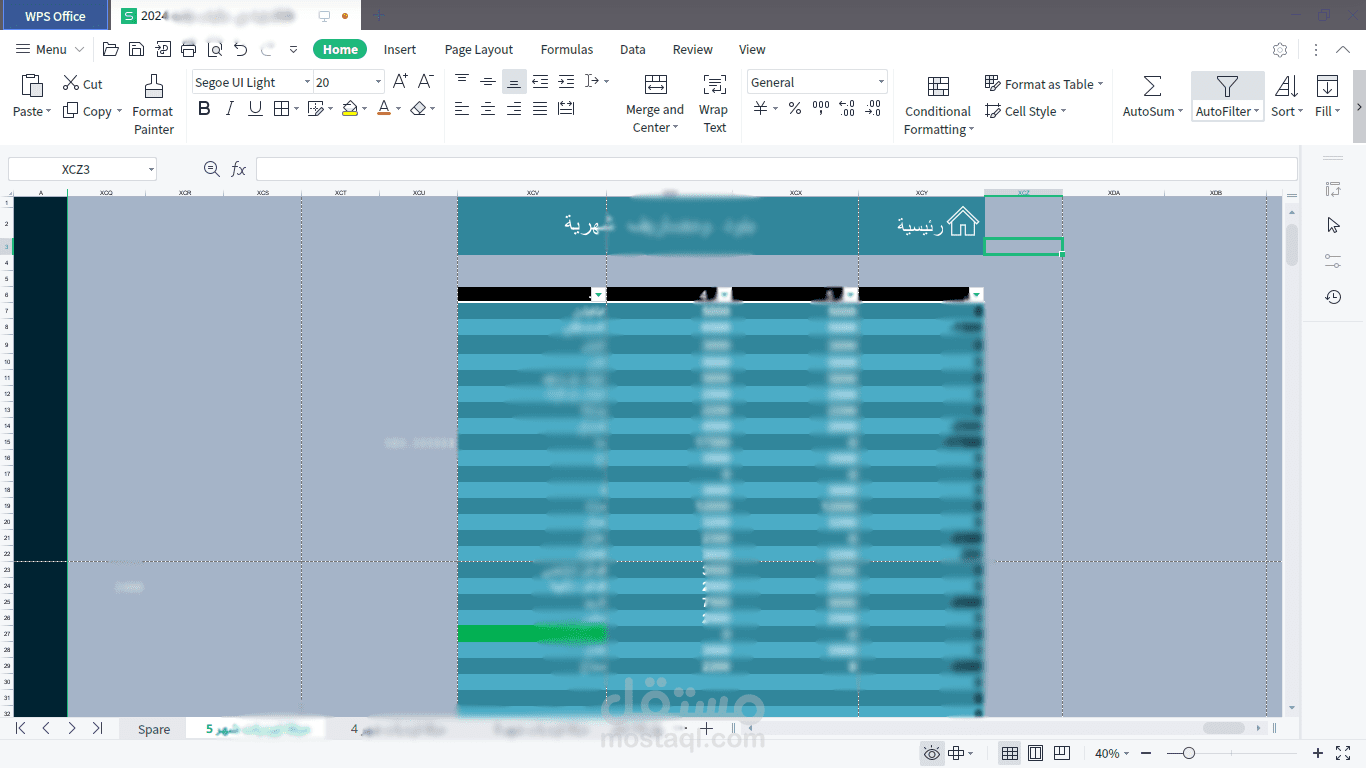This screenshot has width=1366, height=768.
Task: Open the 40% zoom level dropdown
Action: click(x=1112, y=753)
